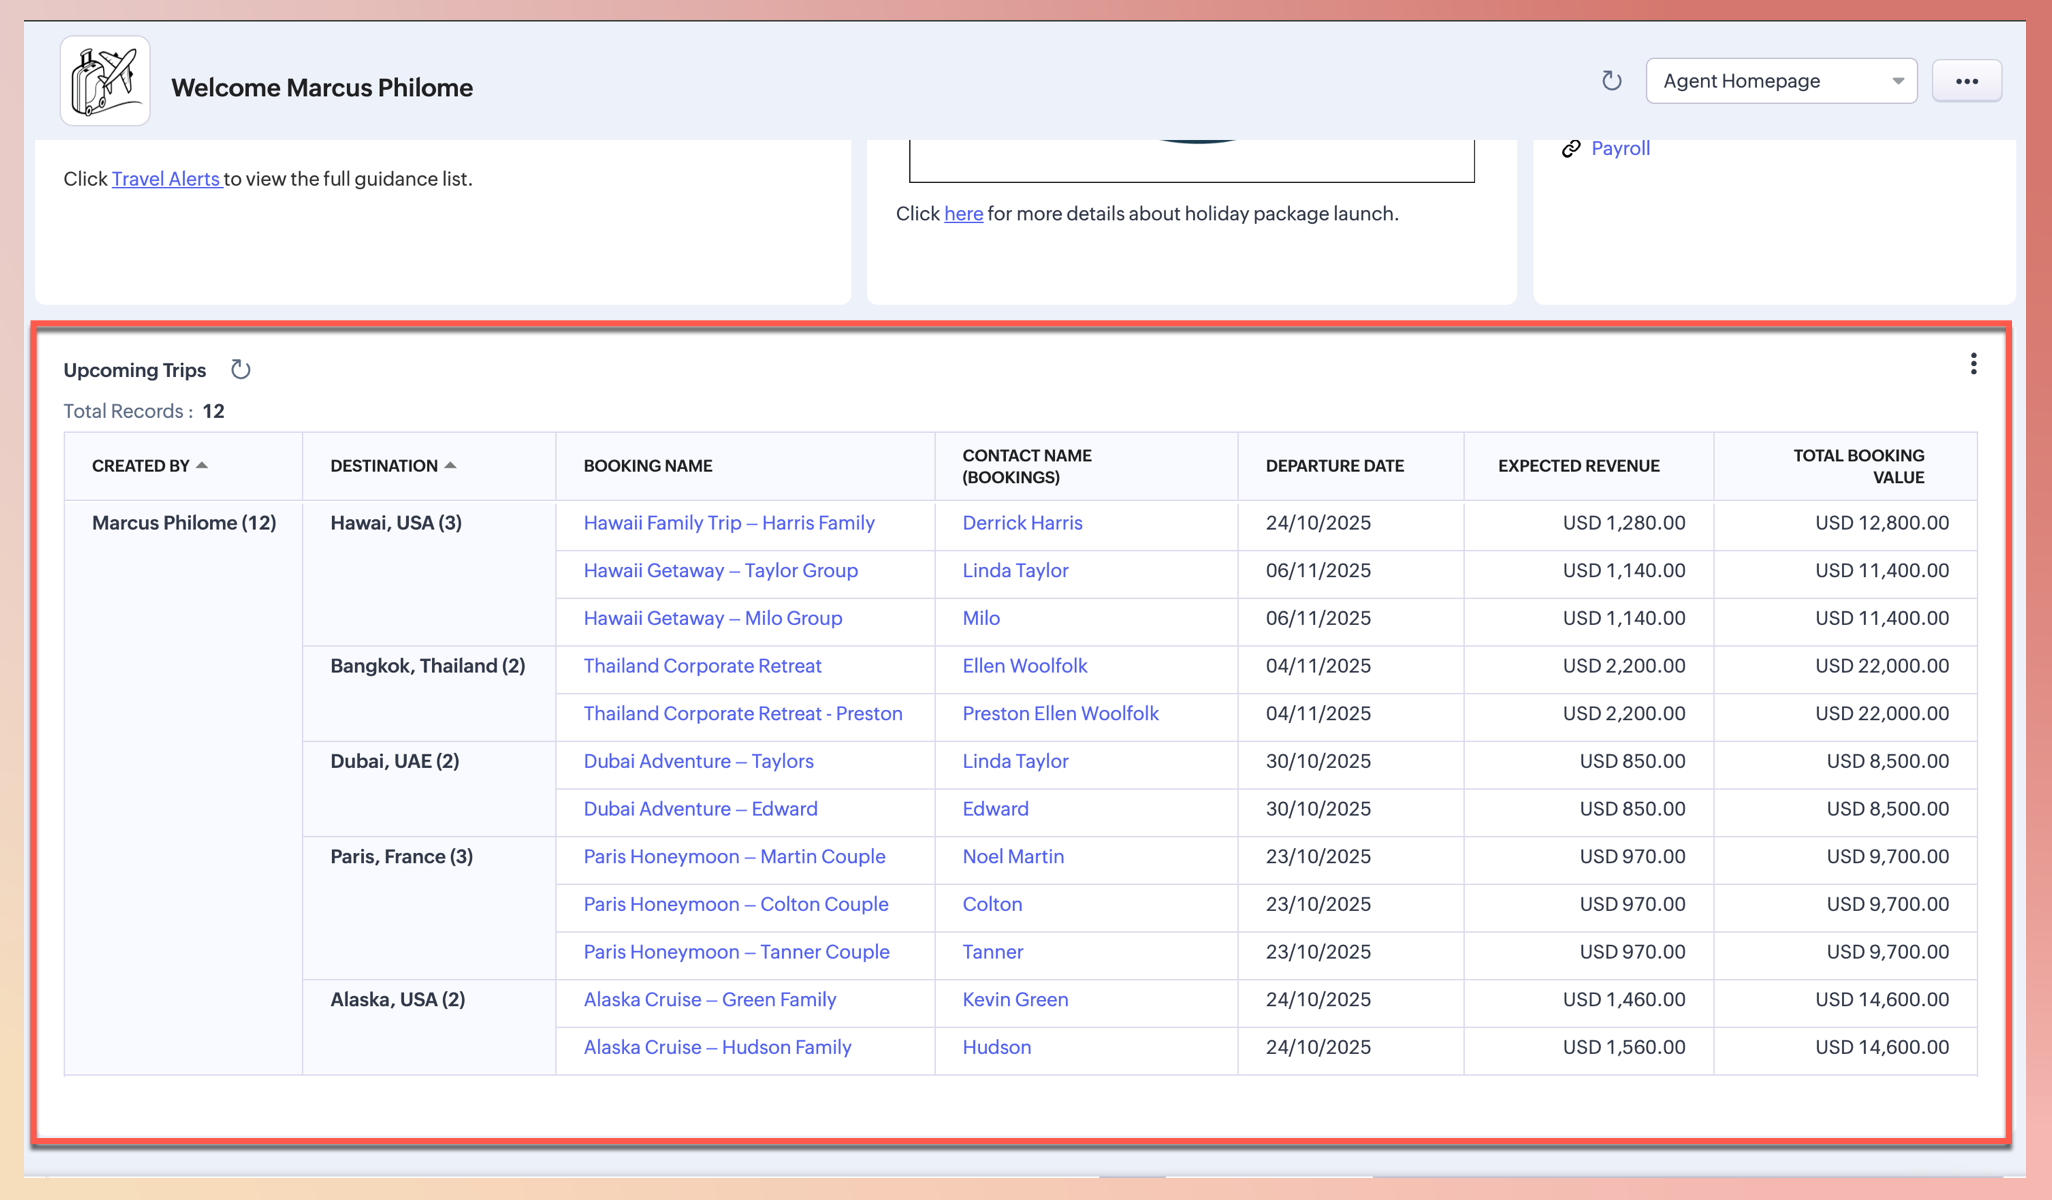
Task: Open the Payroll link
Action: [x=1620, y=149]
